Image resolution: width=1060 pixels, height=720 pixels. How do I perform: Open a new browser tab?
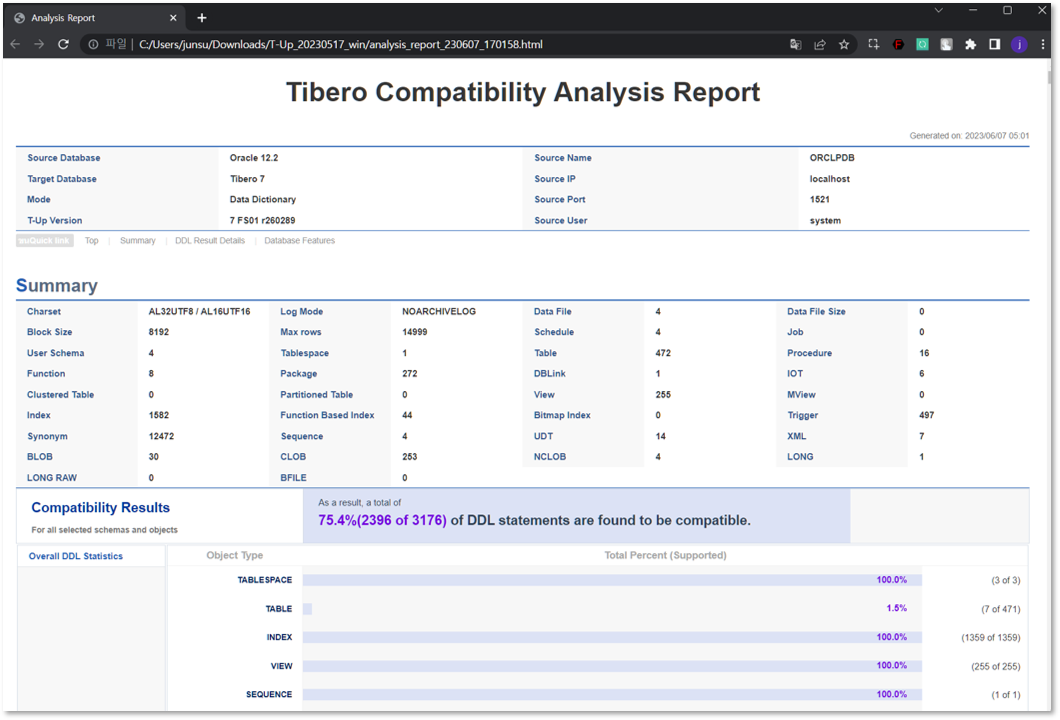pos(202,18)
